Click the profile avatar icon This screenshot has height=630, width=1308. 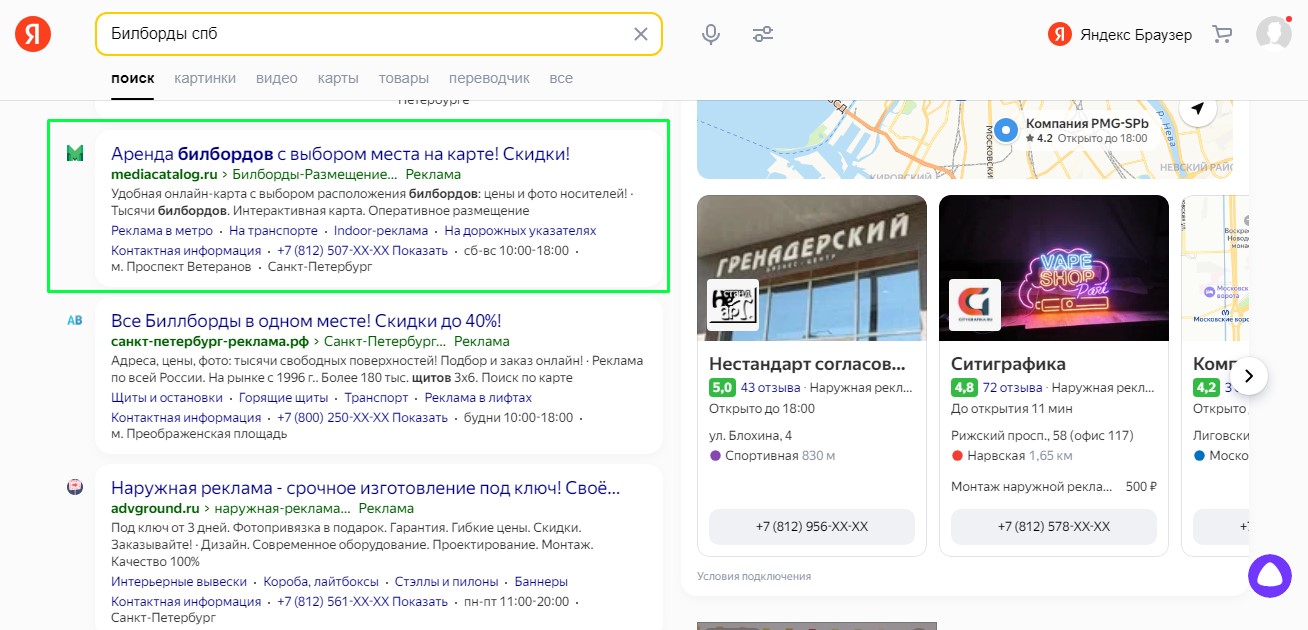point(1274,33)
